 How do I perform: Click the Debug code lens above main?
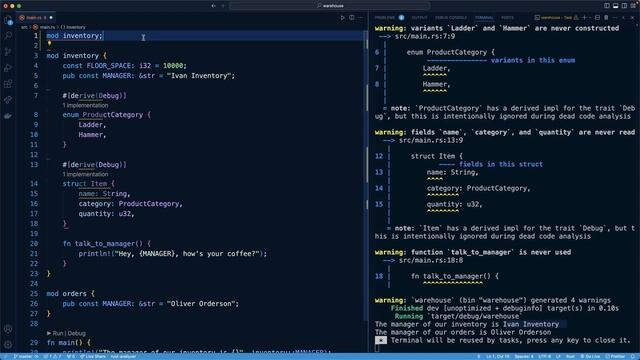[x=76, y=333]
